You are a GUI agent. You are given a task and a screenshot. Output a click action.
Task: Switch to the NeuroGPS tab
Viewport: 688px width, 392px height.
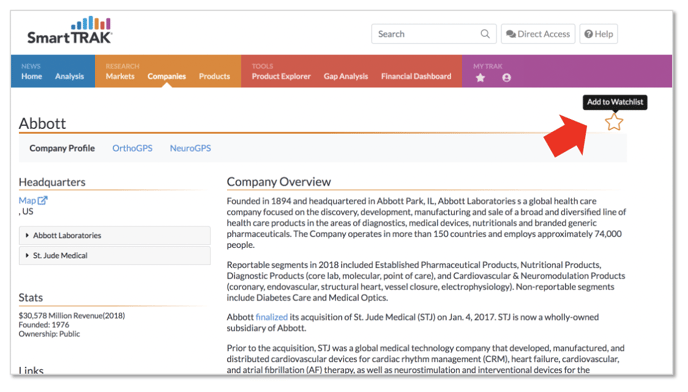pos(190,148)
